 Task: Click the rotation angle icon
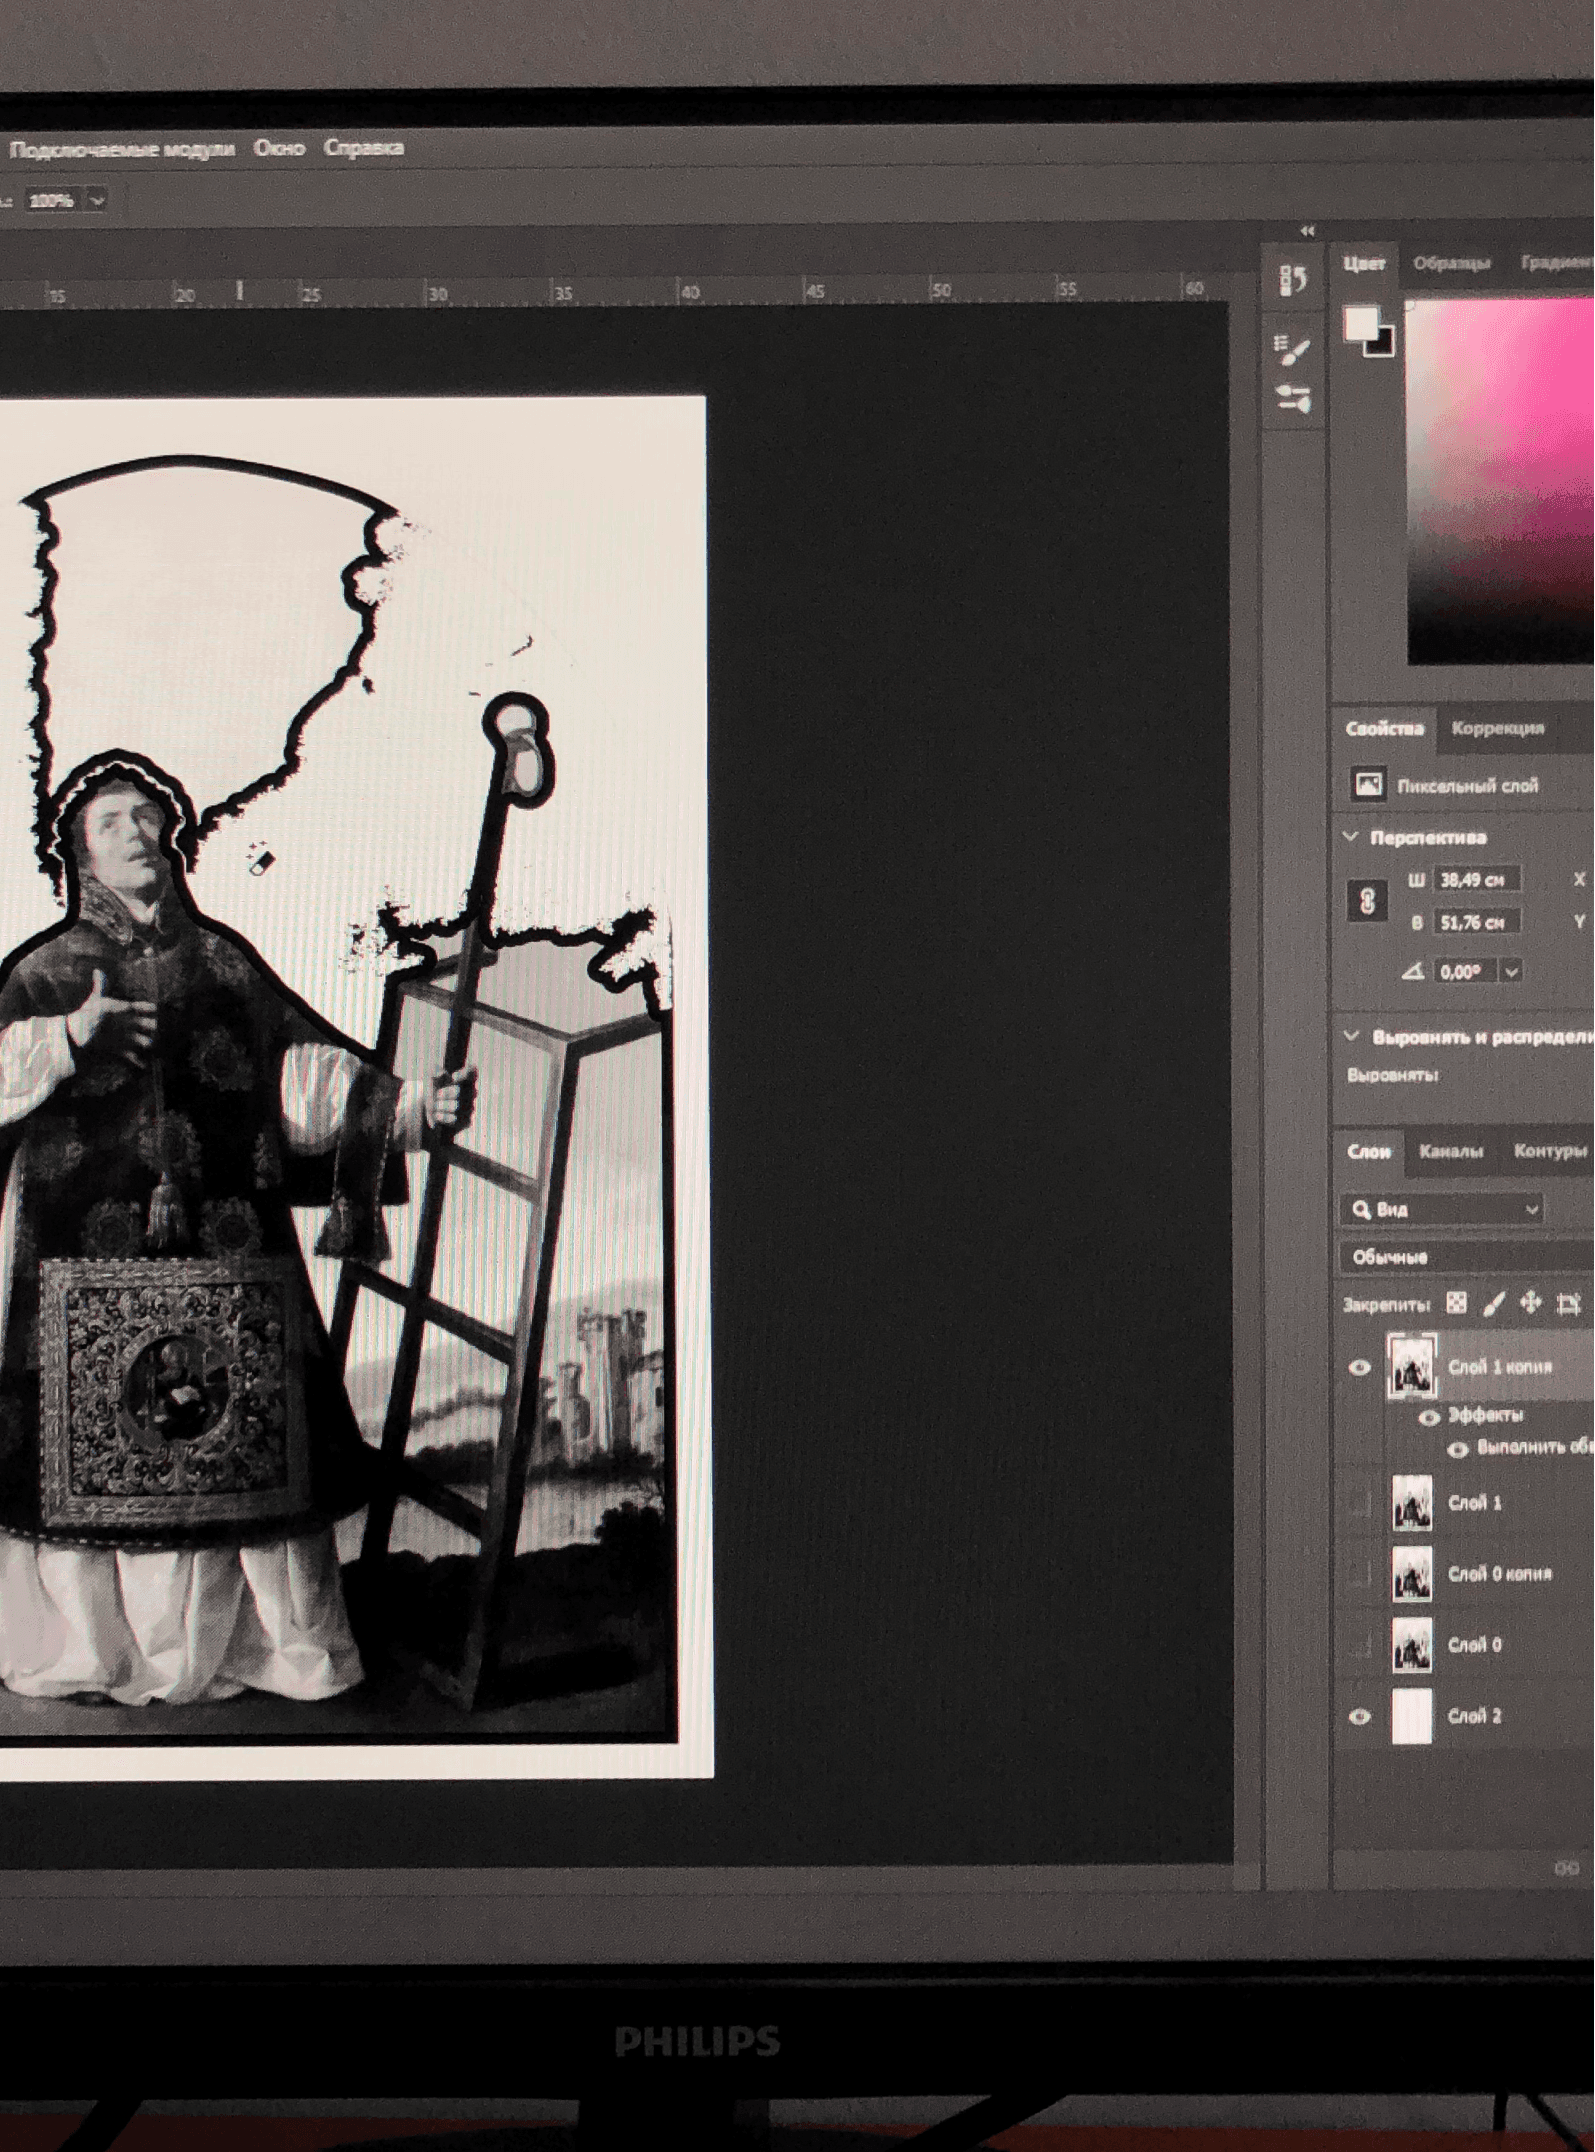tap(1412, 970)
